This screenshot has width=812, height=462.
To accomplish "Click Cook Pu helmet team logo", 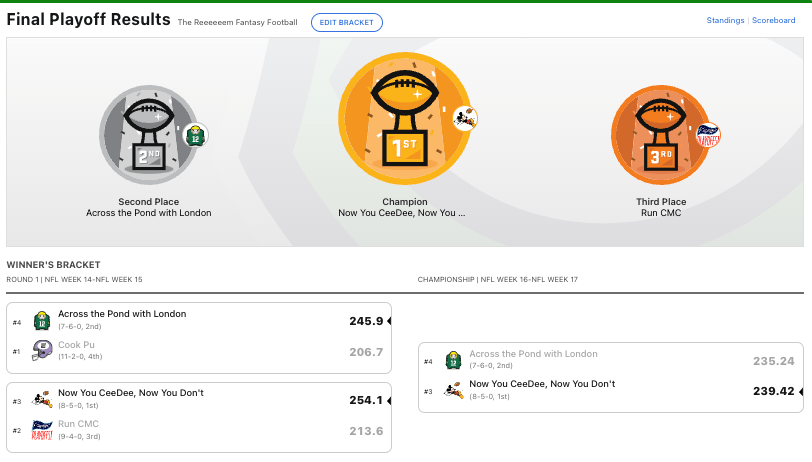I will click(41, 351).
